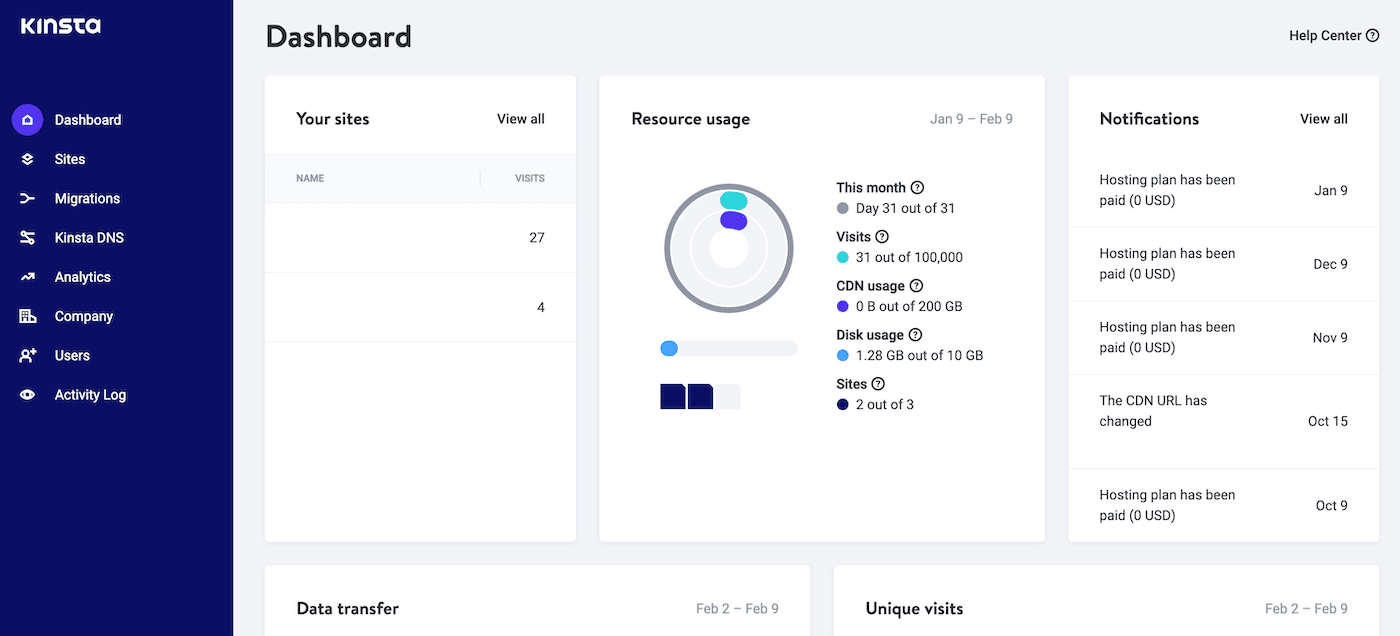
Task: Click the Analytics trend icon
Action: (x=27, y=277)
